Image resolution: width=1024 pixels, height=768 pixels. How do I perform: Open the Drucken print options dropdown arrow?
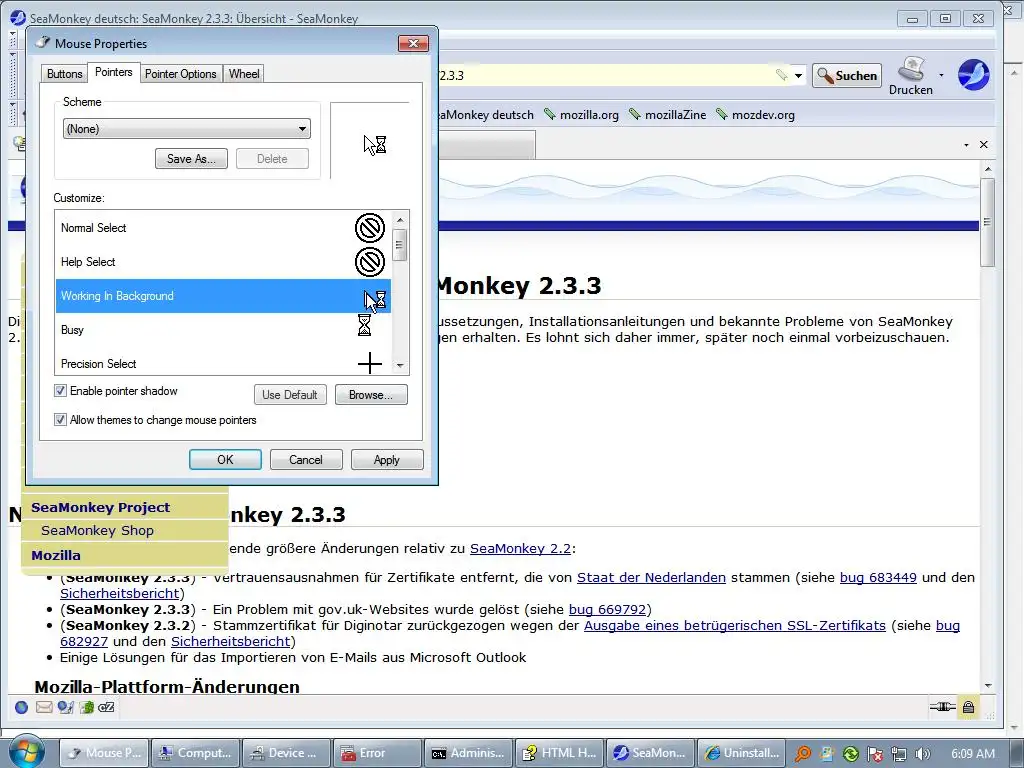941,75
